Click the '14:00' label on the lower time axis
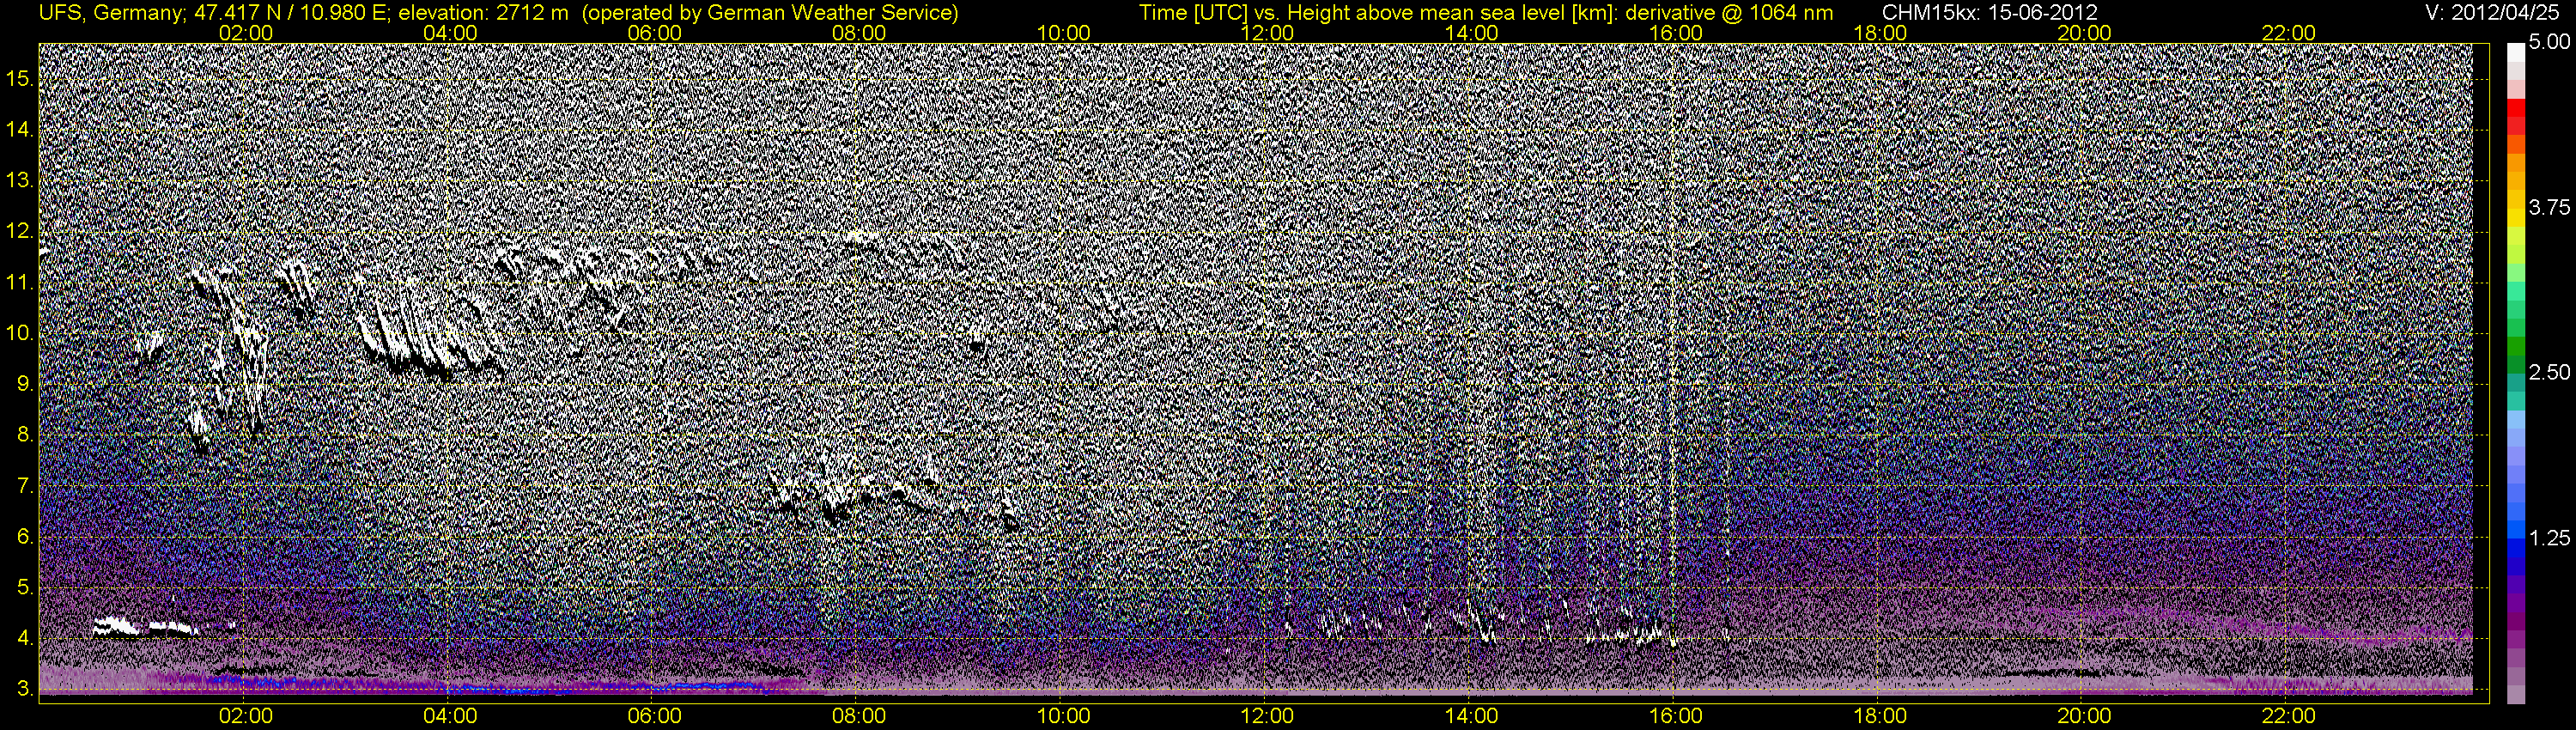The height and width of the screenshot is (730, 2576). point(1472,716)
